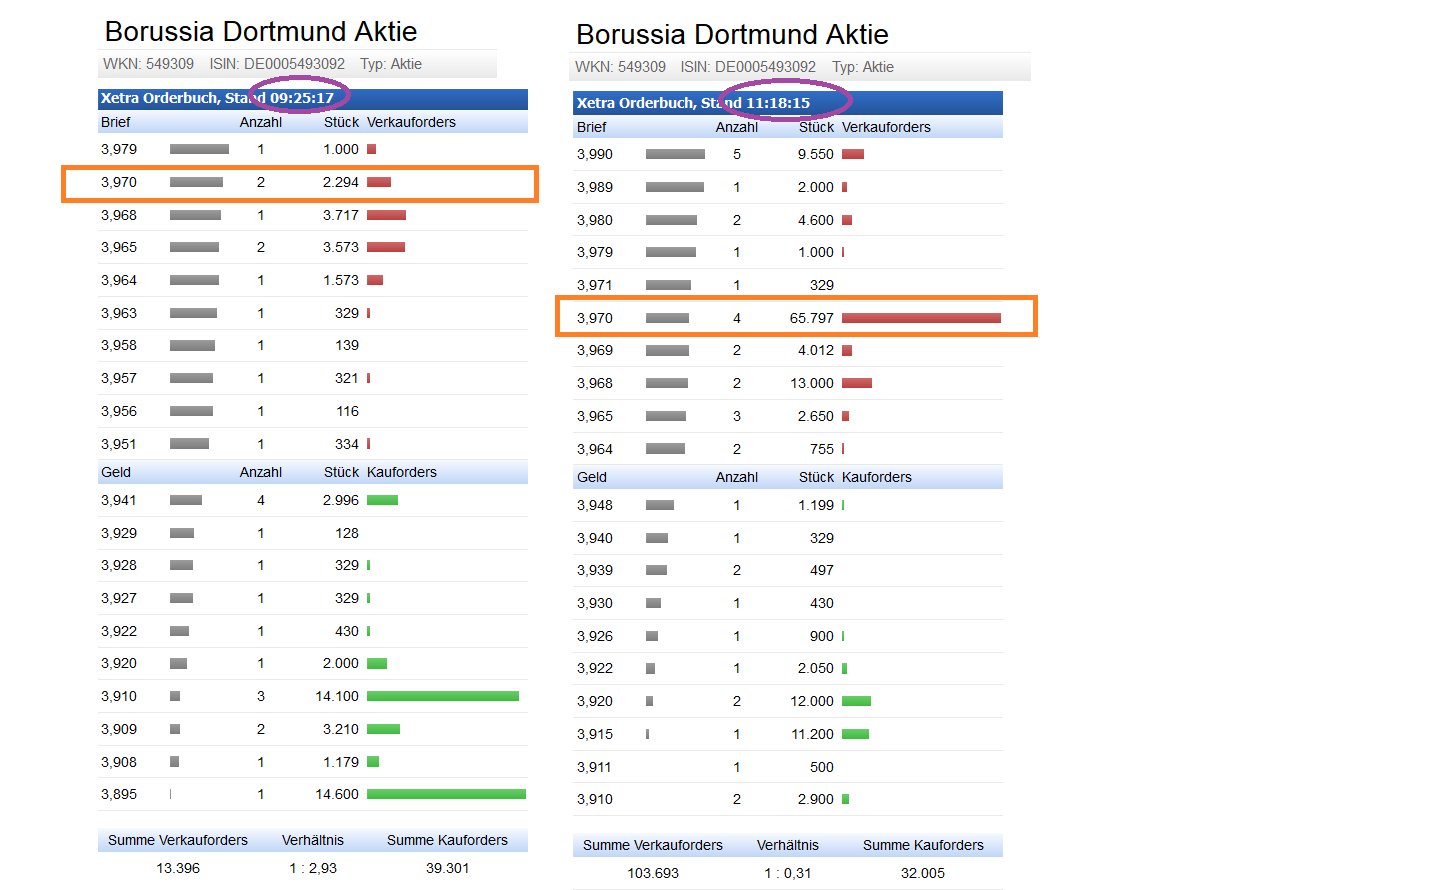Select the bid price 3,895
This screenshot has height=890, width=1447.
(x=119, y=794)
